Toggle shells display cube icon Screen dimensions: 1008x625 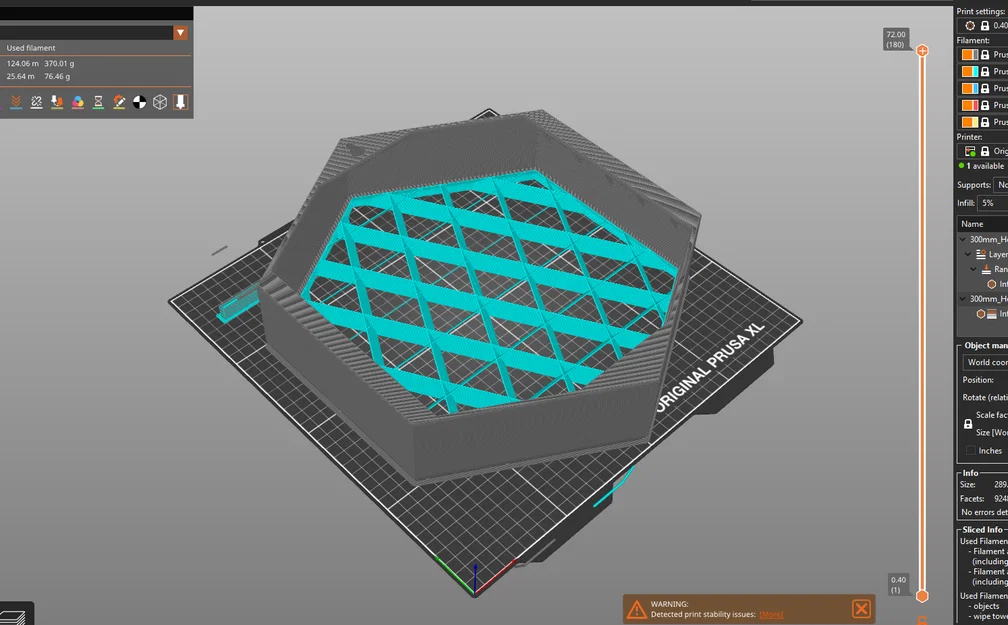[160, 100]
